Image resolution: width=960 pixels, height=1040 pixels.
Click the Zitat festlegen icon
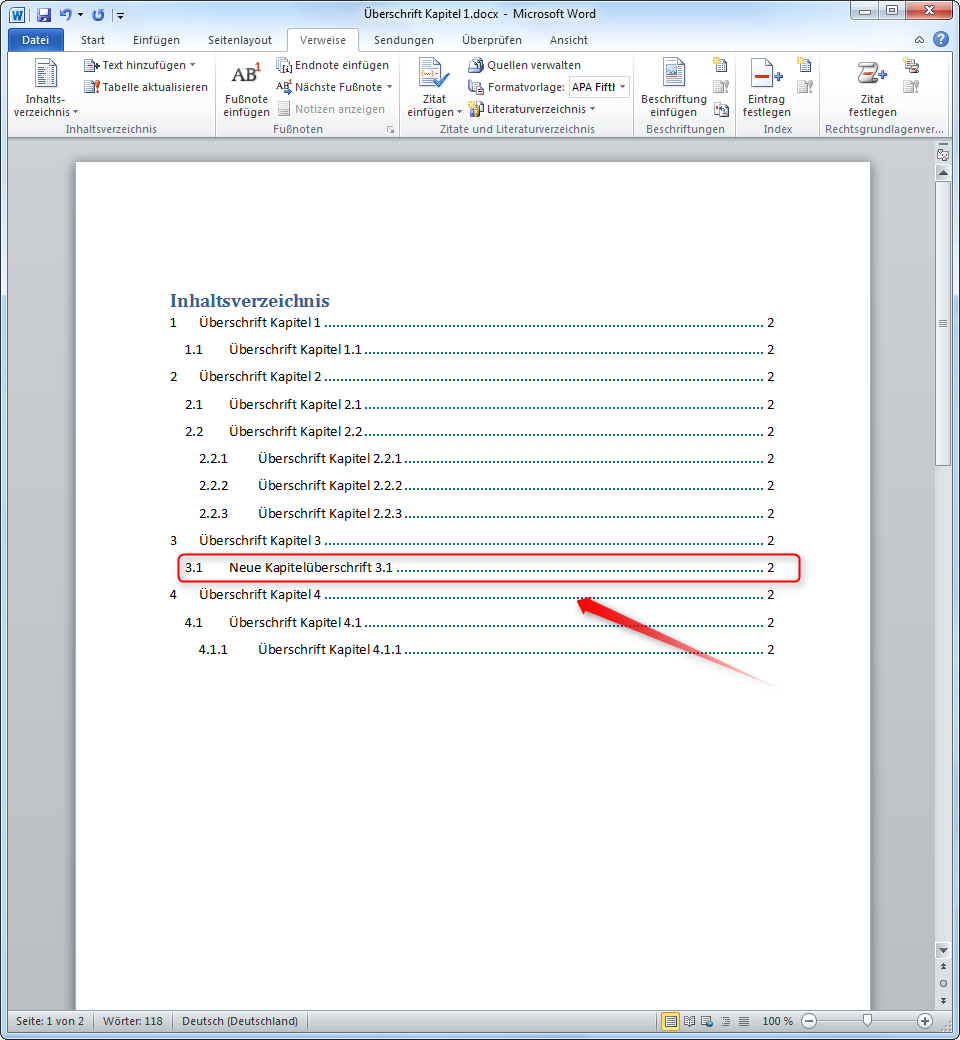(872, 75)
